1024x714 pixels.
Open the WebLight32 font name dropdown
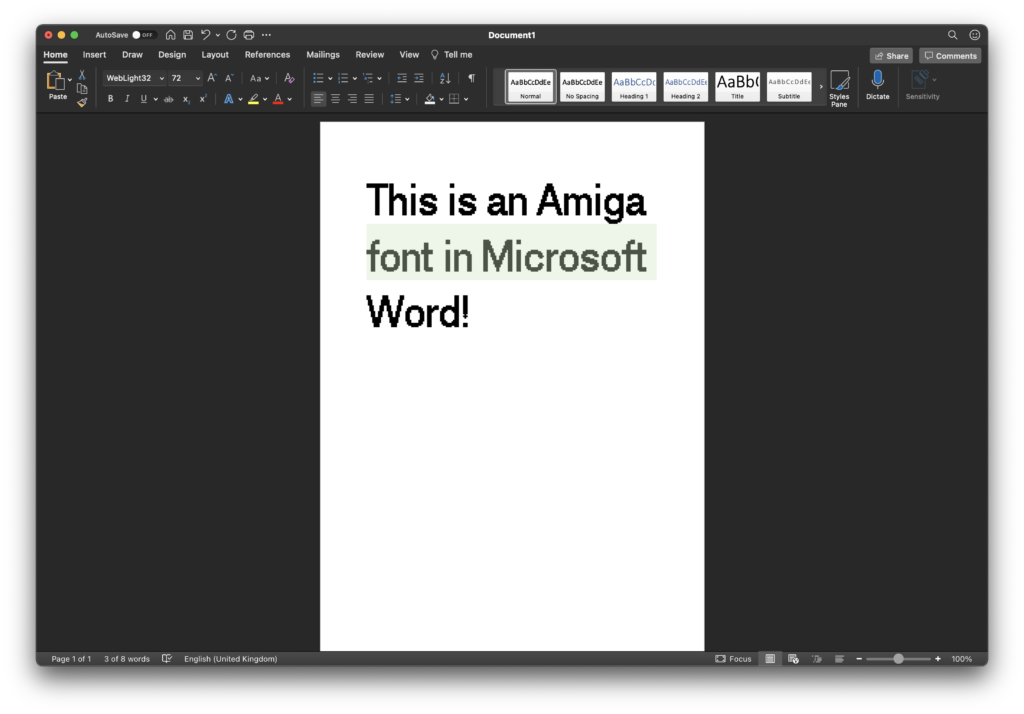click(x=162, y=78)
